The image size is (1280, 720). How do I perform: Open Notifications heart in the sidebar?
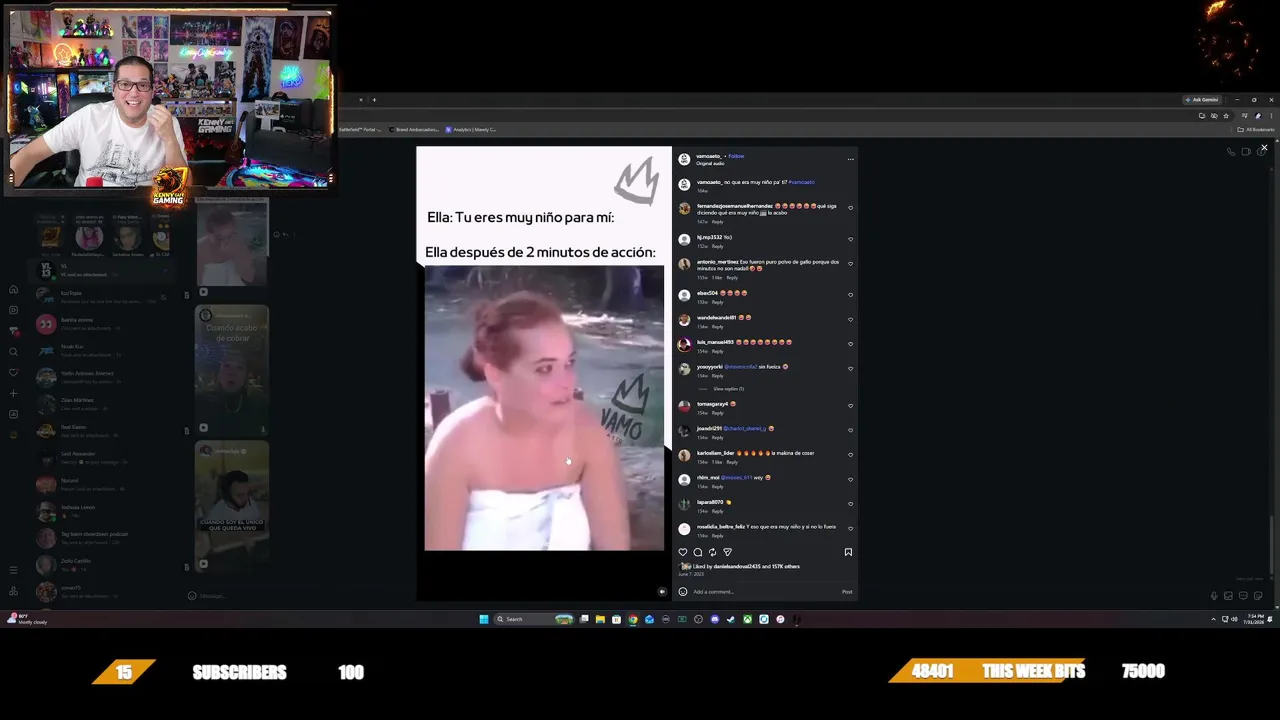pyautogui.click(x=13, y=372)
